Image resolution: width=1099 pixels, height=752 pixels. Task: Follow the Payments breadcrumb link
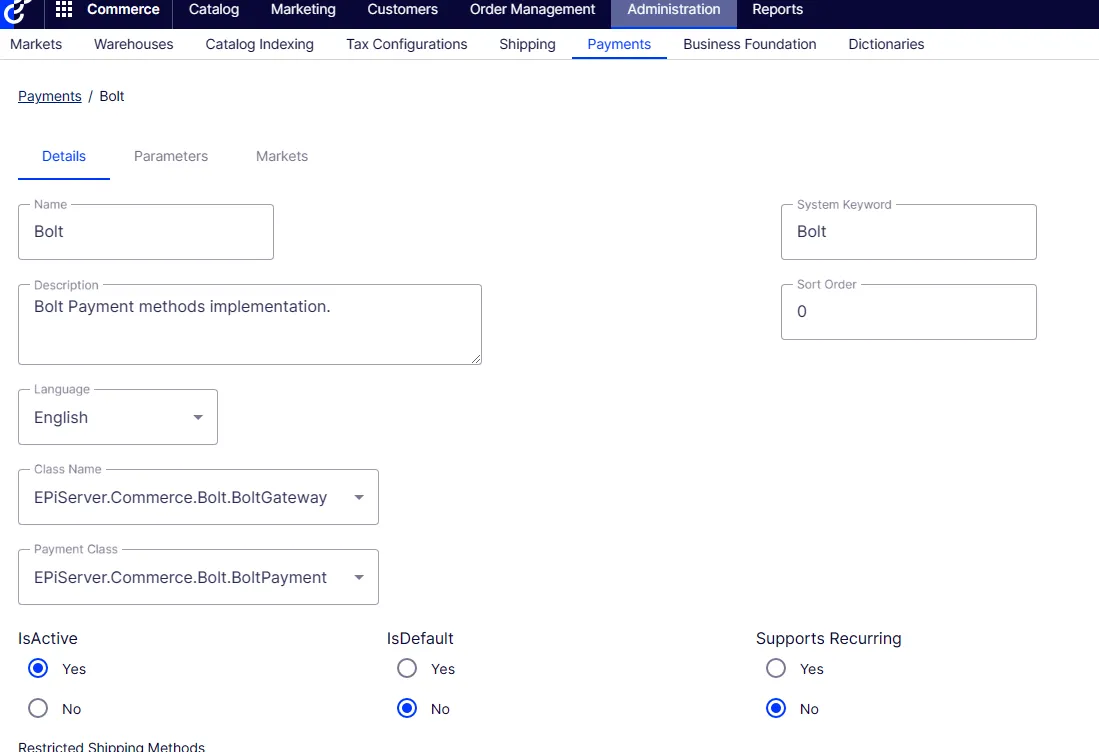50,96
